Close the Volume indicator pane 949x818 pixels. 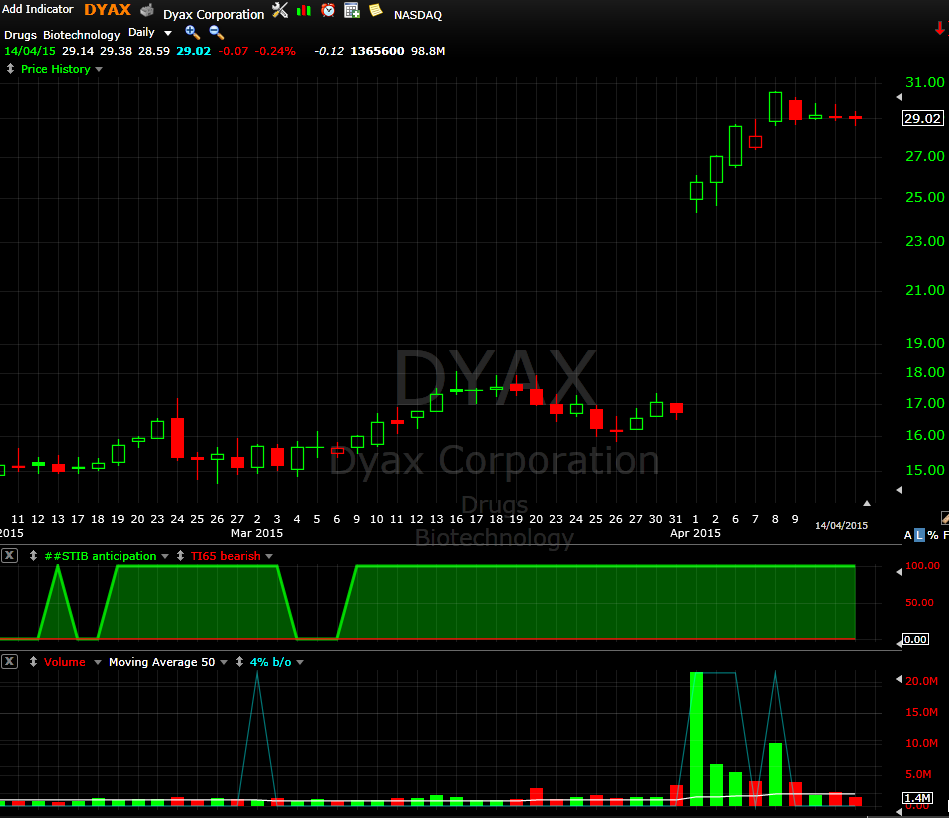click(9, 661)
